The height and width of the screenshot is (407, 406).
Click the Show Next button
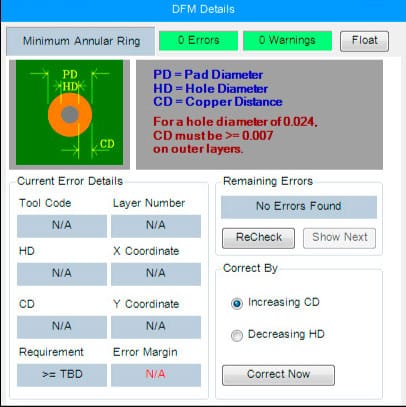(x=339, y=238)
